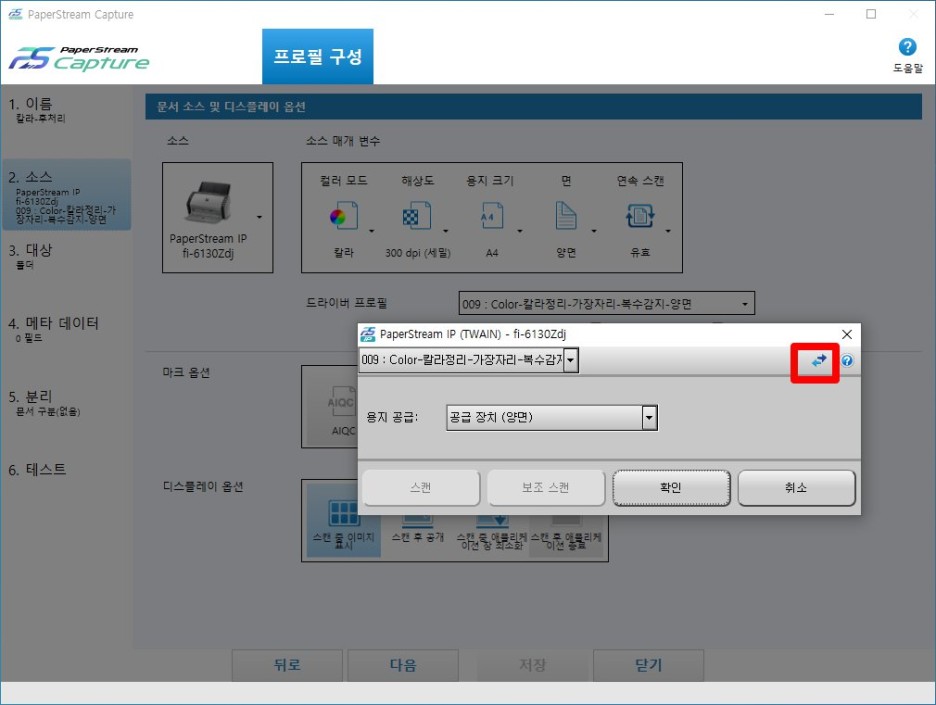Click the 저장 button

[x=532, y=665]
